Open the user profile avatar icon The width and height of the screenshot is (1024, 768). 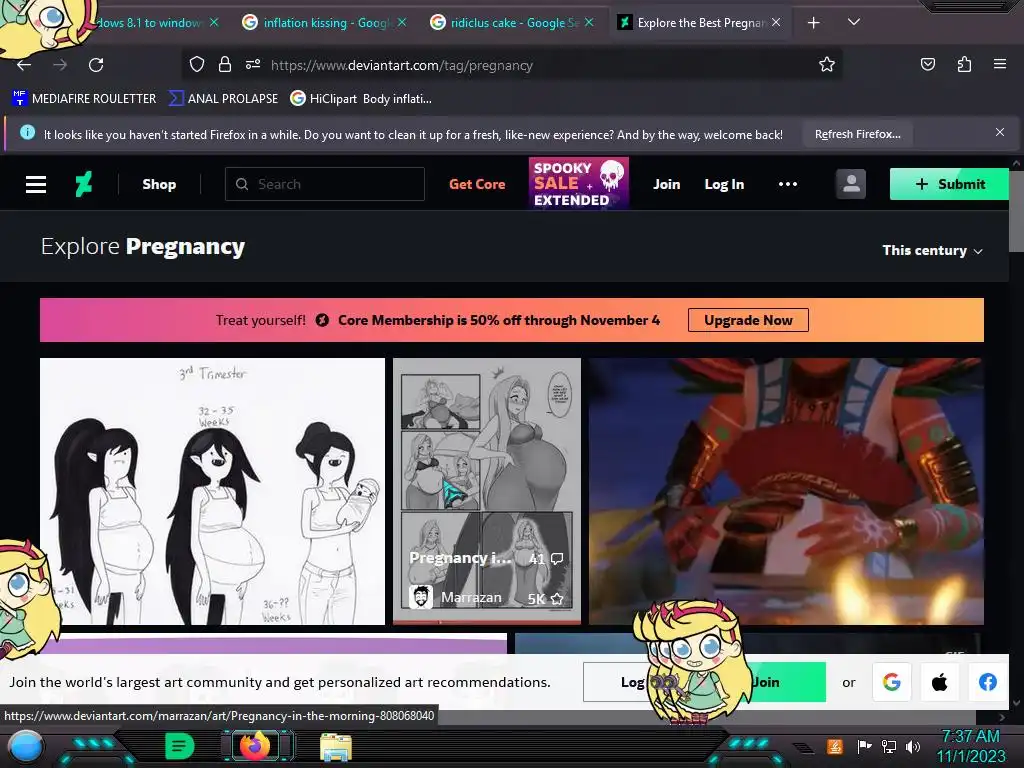tap(850, 184)
